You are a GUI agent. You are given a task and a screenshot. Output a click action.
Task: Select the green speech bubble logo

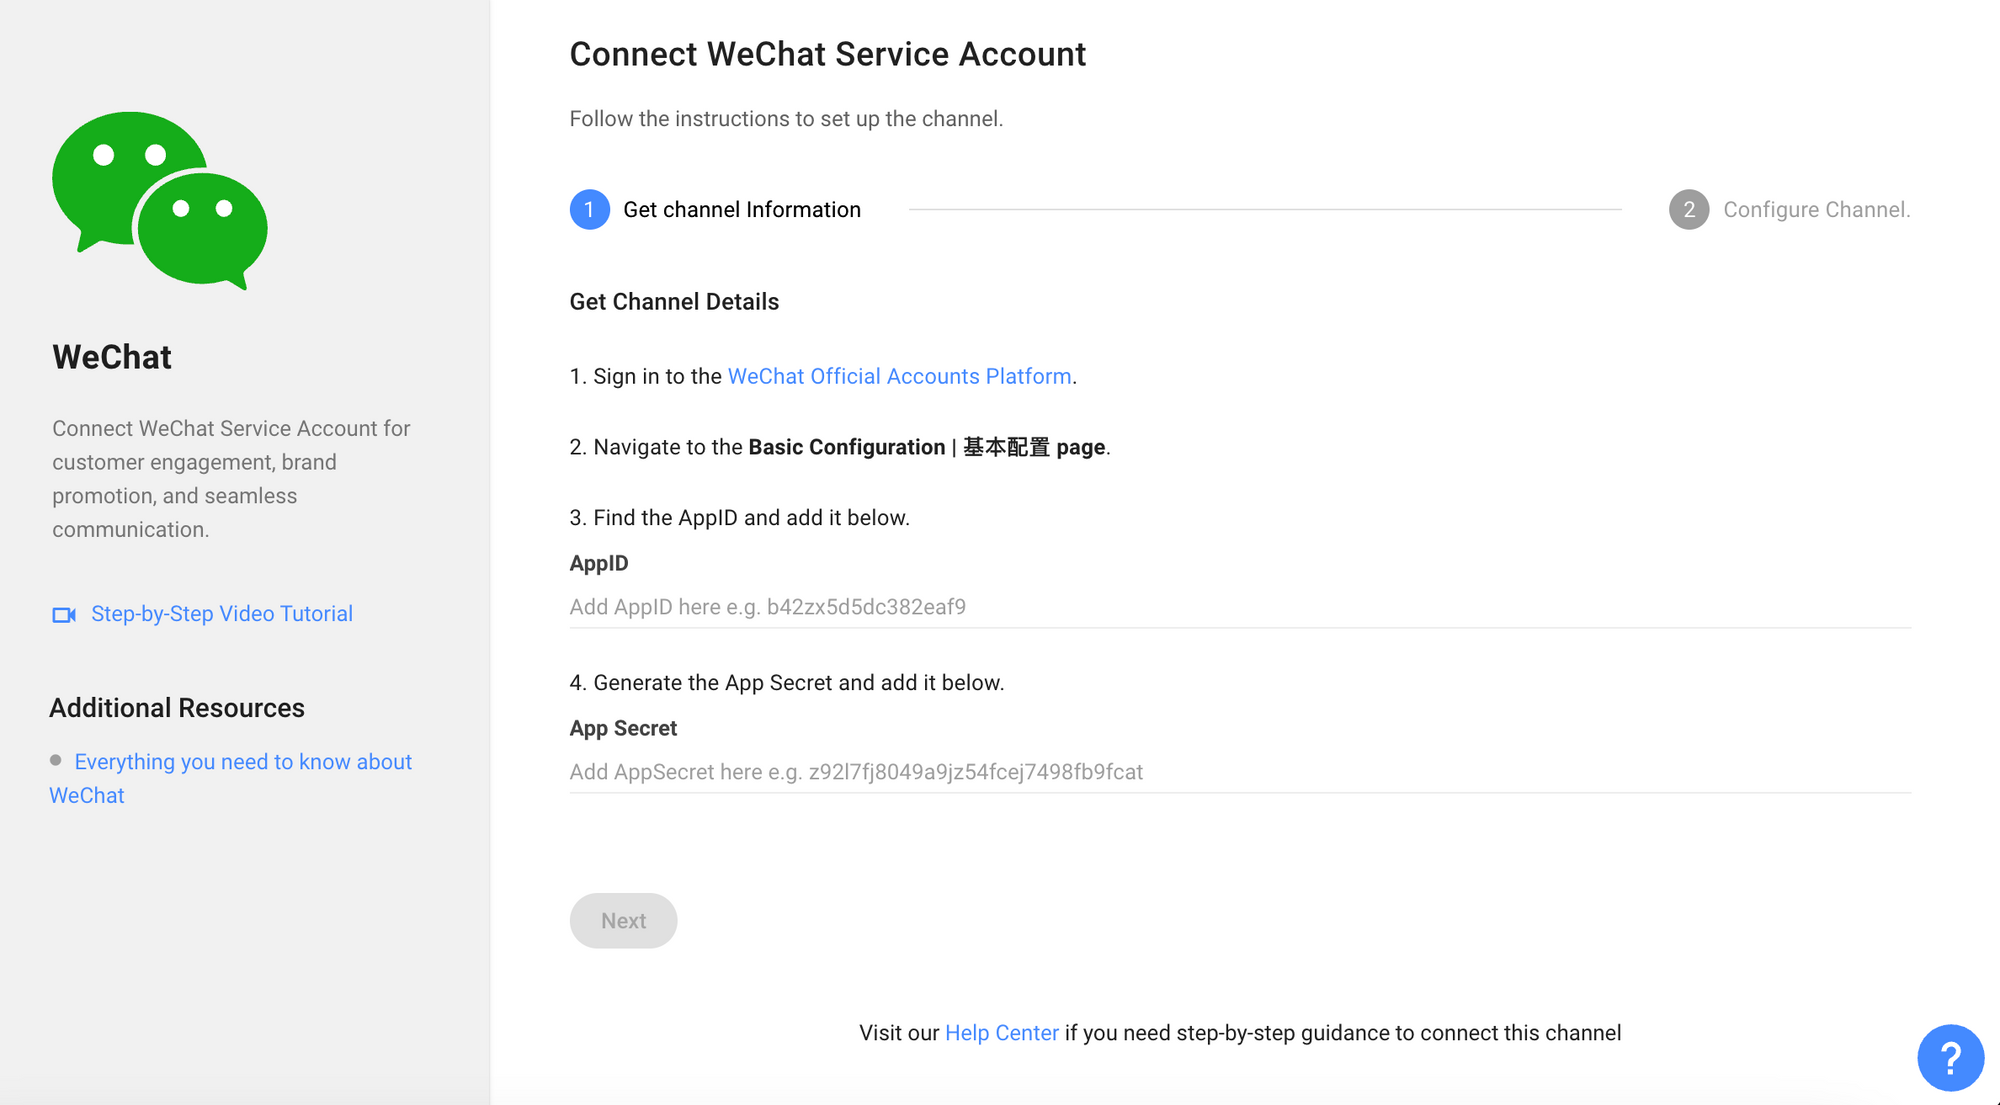(x=159, y=199)
